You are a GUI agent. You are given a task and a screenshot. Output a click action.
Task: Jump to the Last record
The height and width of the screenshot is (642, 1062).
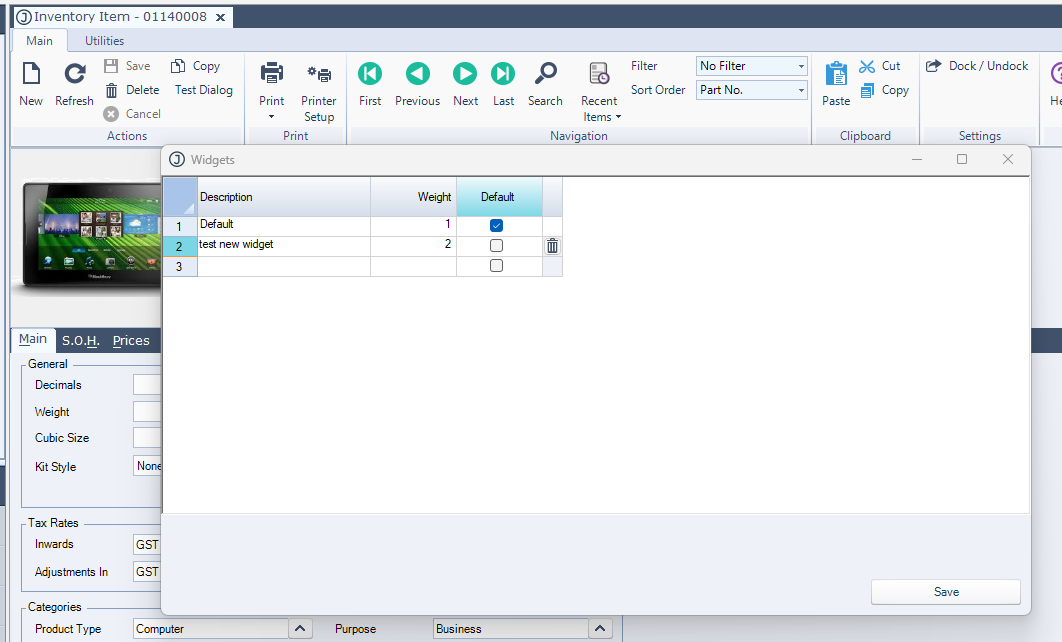[503, 75]
